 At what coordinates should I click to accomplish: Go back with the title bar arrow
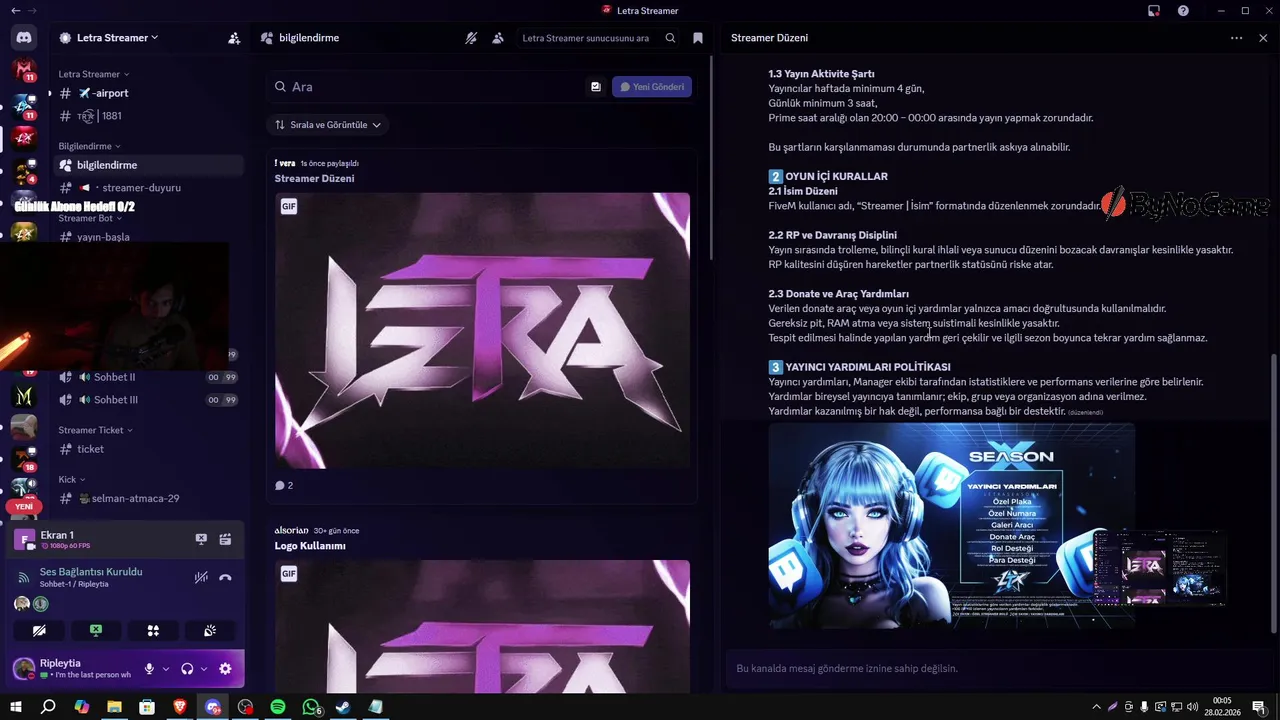point(17,10)
